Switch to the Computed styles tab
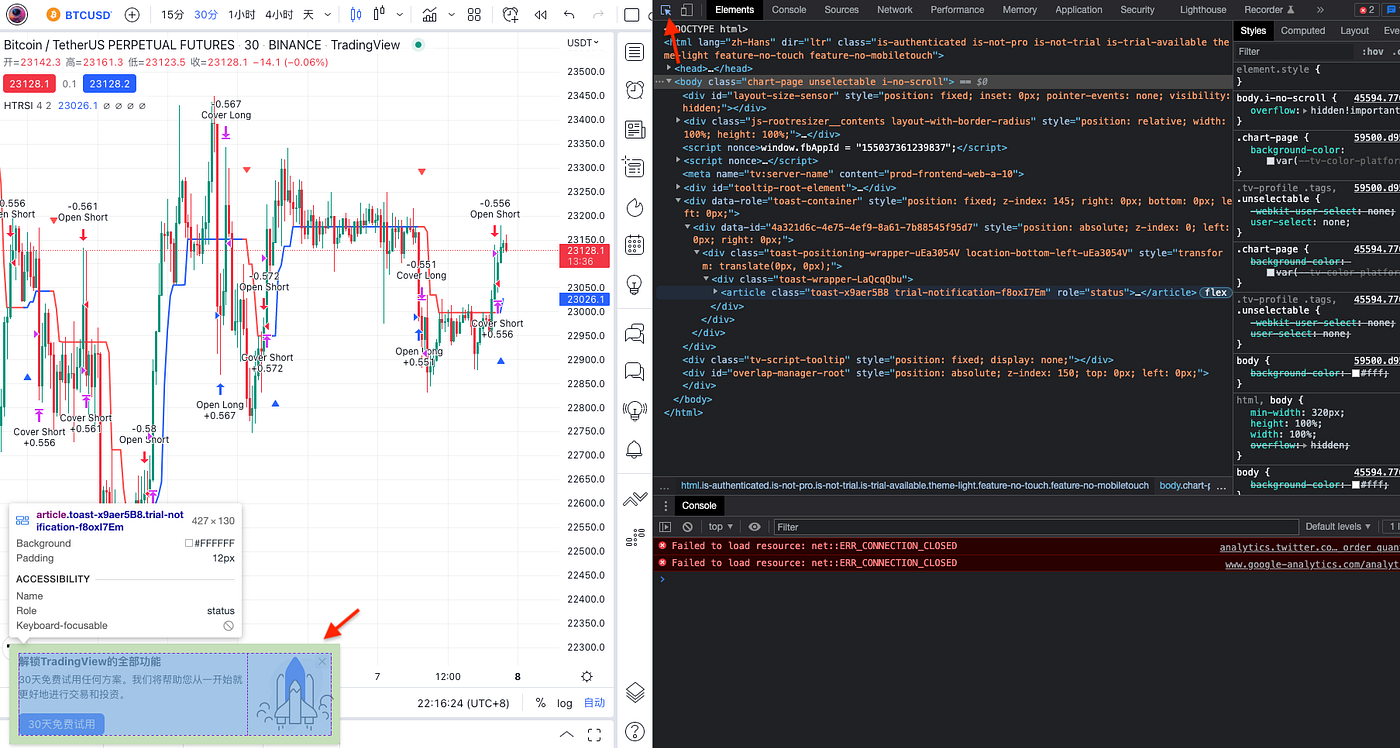 click(1302, 30)
